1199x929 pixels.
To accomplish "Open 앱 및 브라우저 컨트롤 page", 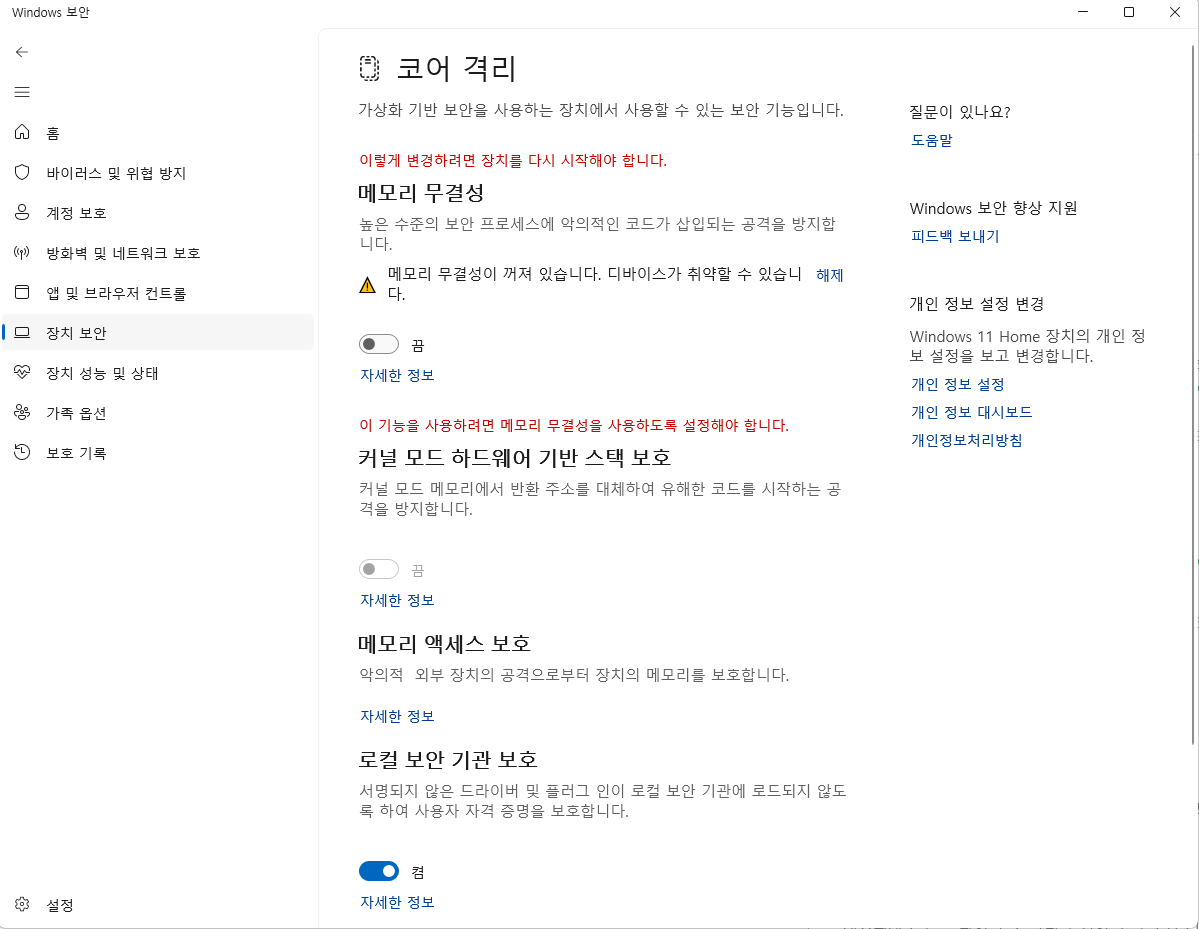I will pyautogui.click(x=115, y=292).
